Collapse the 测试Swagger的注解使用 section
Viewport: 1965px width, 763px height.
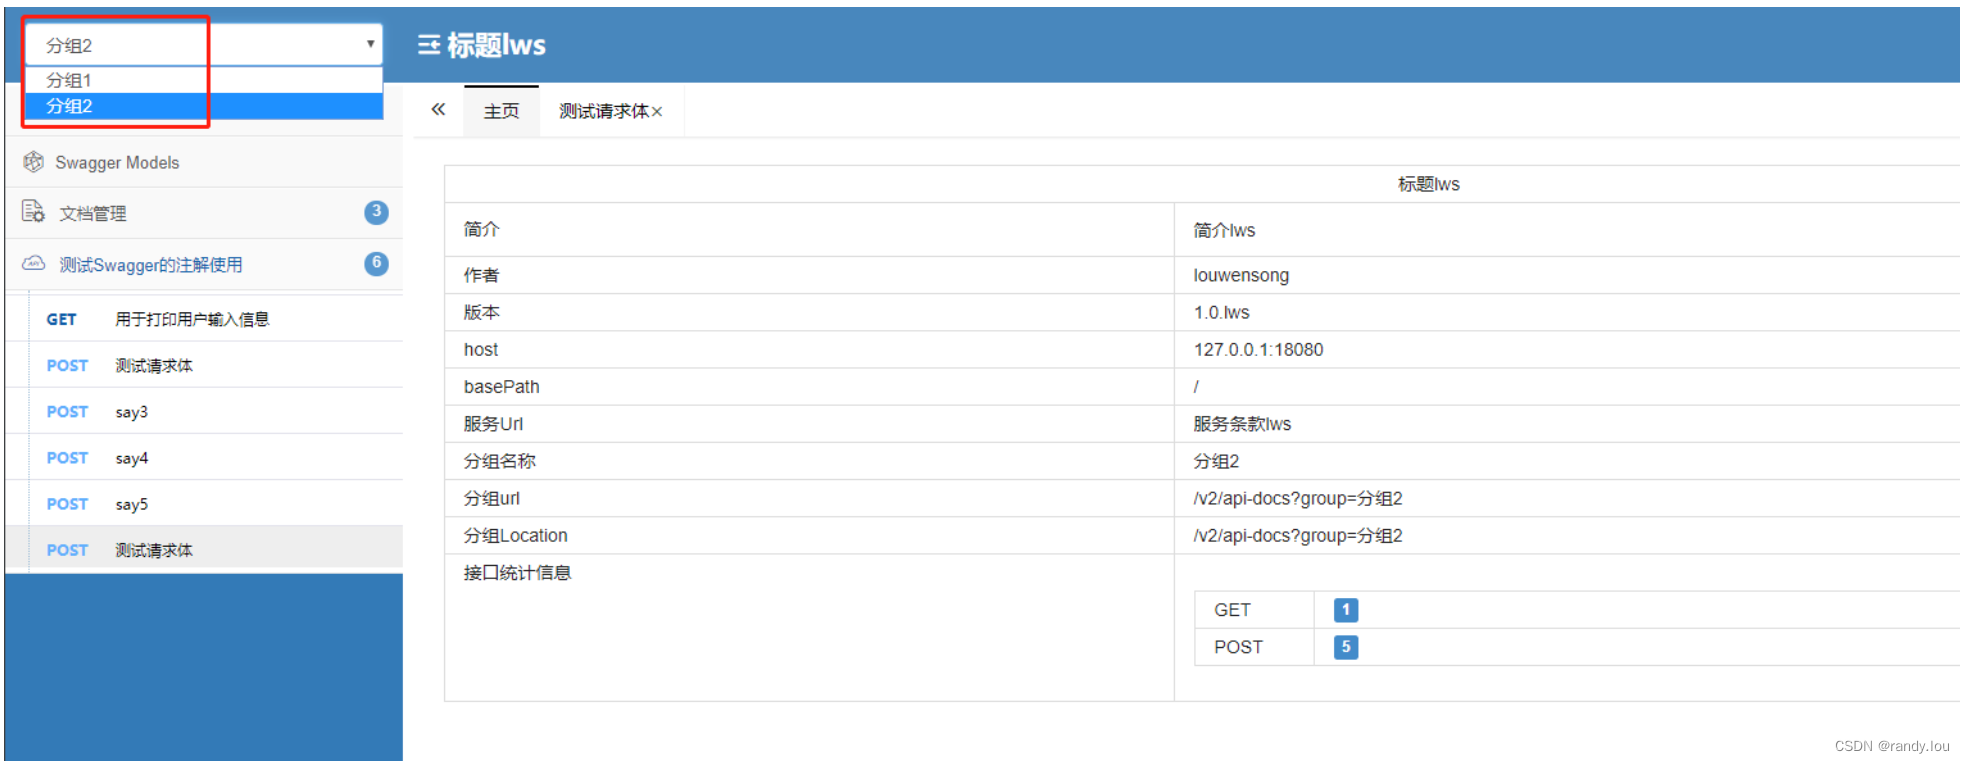pos(204,264)
